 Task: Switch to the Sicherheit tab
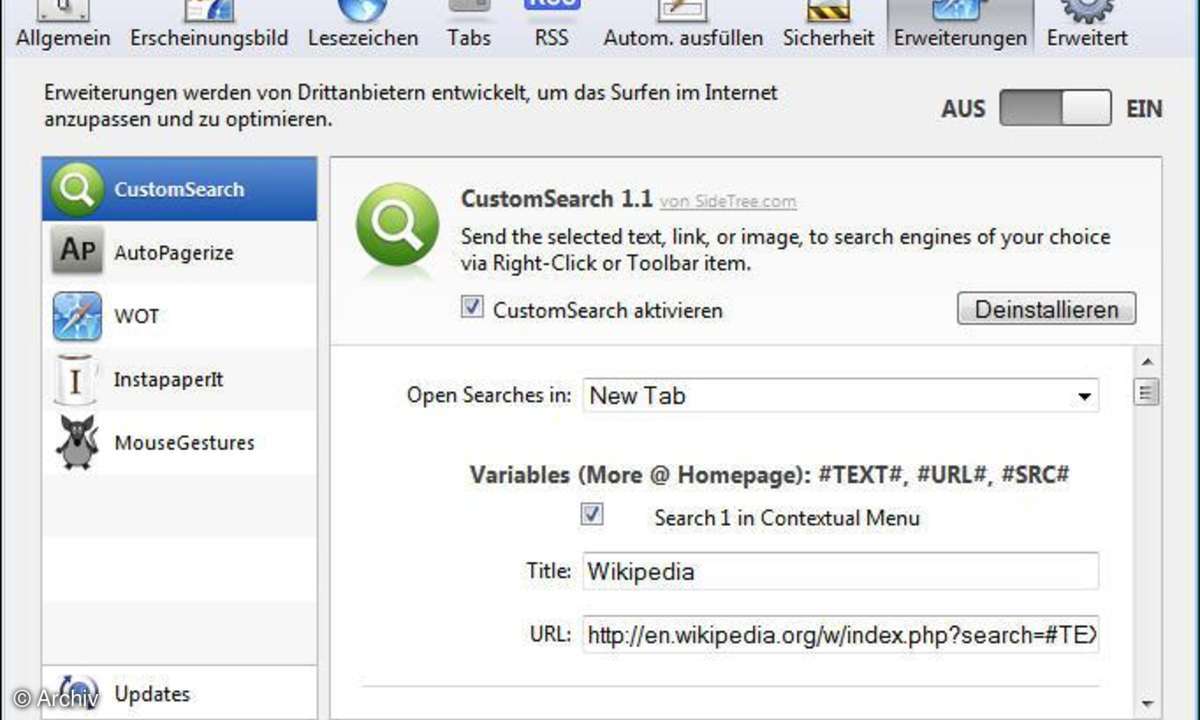tap(829, 27)
